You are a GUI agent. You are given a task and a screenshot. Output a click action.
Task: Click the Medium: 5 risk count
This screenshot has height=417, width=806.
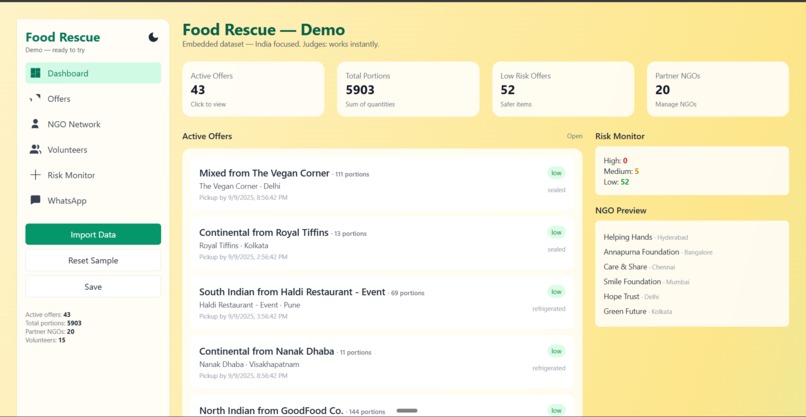click(621, 171)
